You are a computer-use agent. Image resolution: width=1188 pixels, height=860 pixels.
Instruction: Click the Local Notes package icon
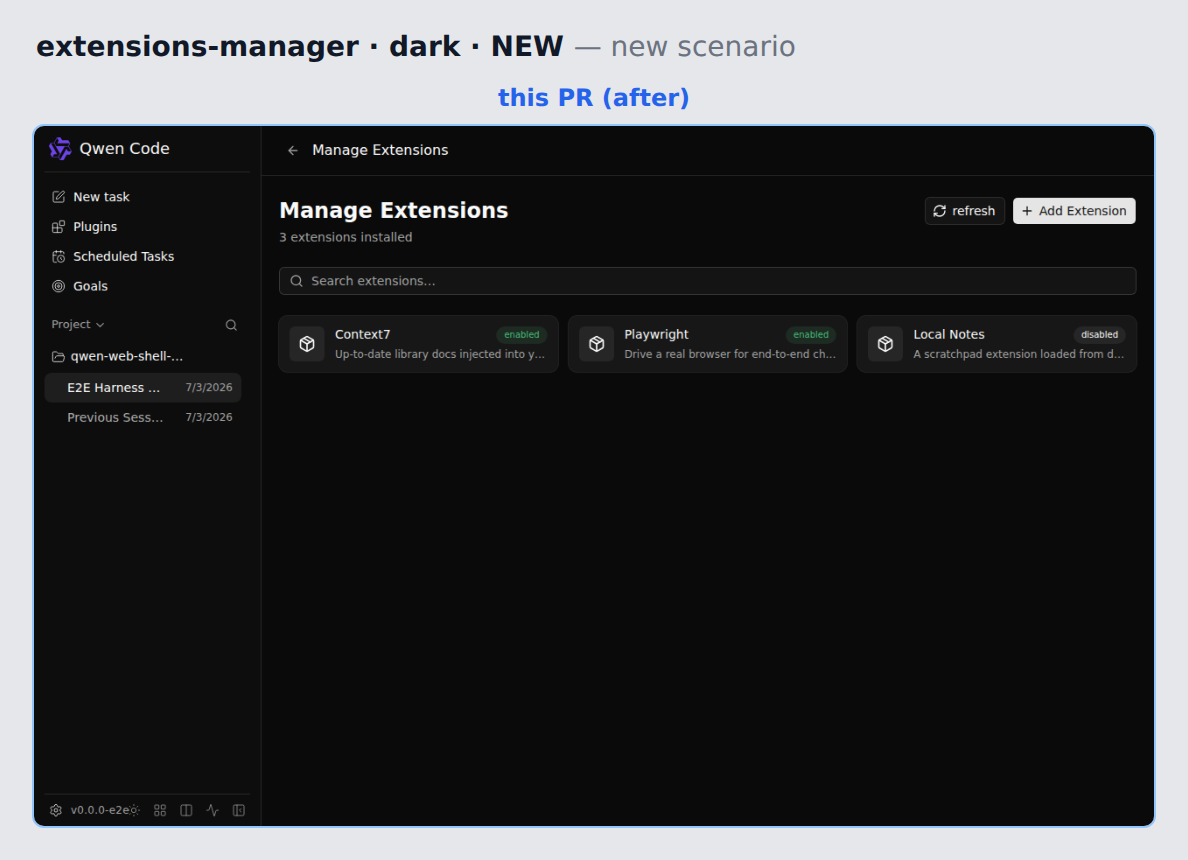(x=885, y=344)
